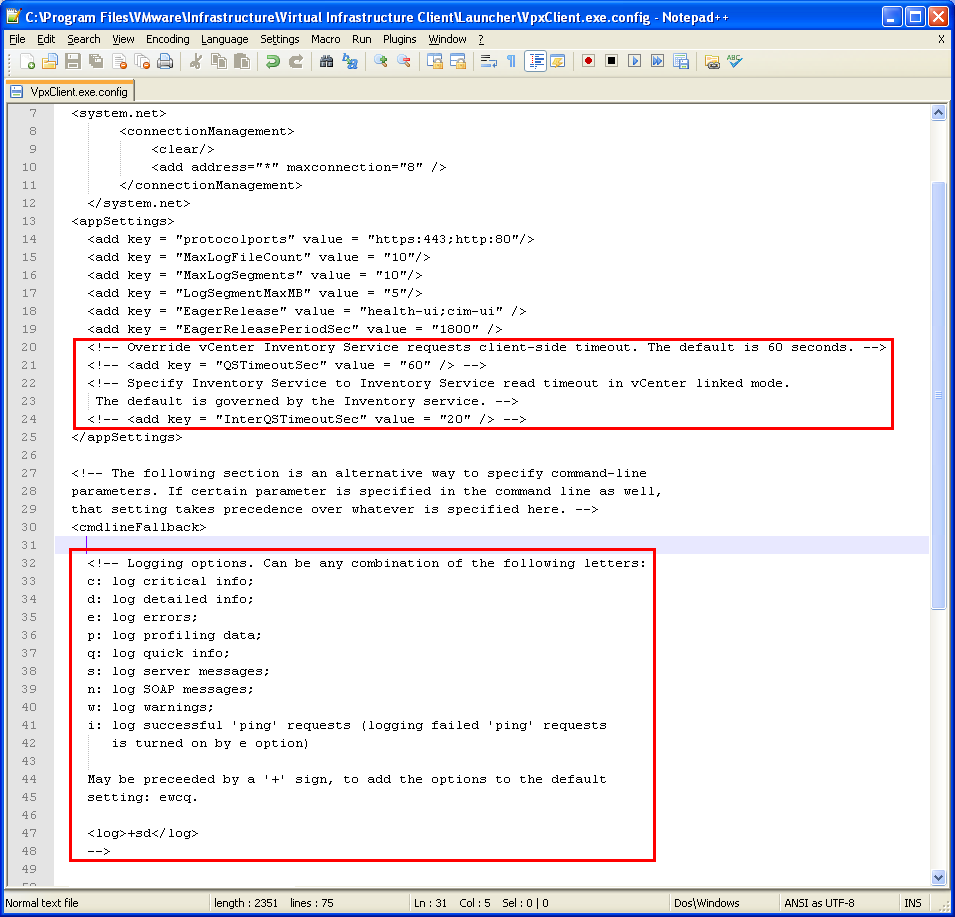Click the Zoom In magnifier icon
The height and width of the screenshot is (917, 955).
381,61
